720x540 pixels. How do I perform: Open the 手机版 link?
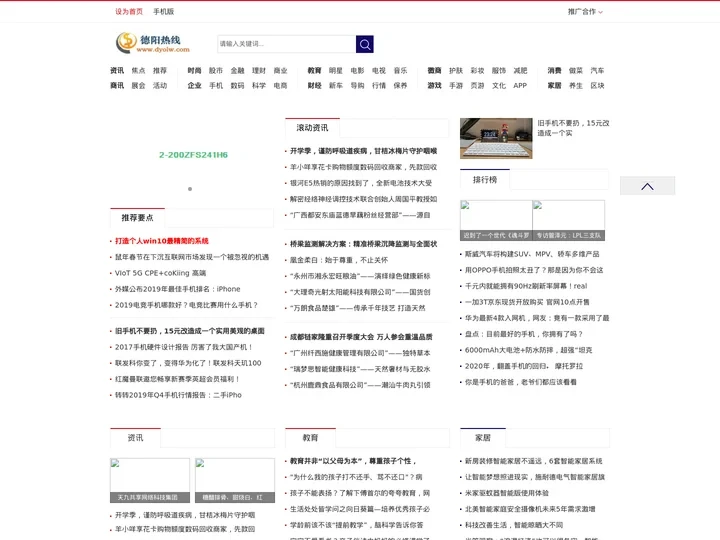pos(163,11)
